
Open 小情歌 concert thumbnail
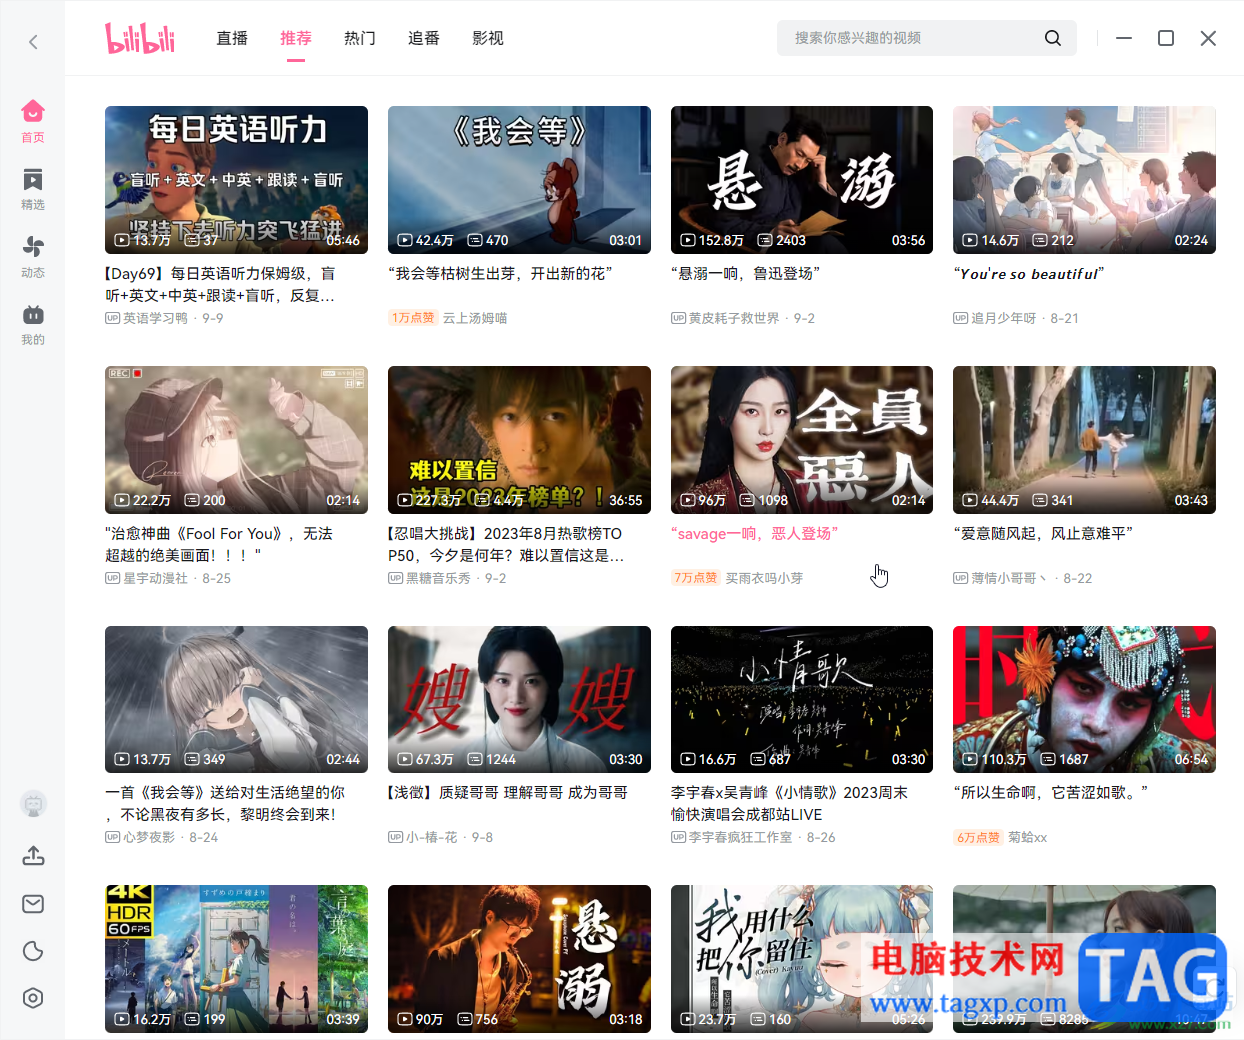(802, 699)
